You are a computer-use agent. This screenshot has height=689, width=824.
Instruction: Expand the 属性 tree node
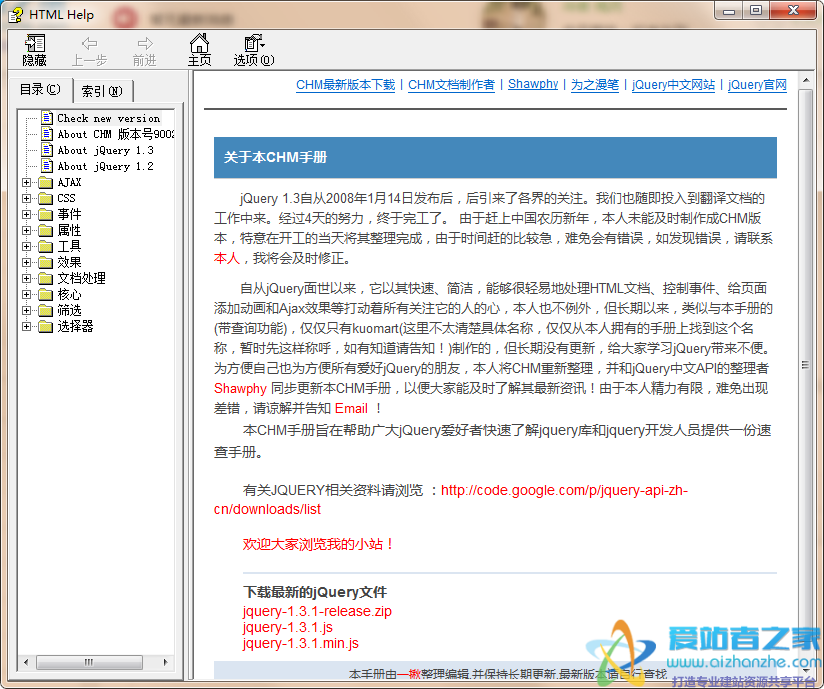tap(26, 230)
